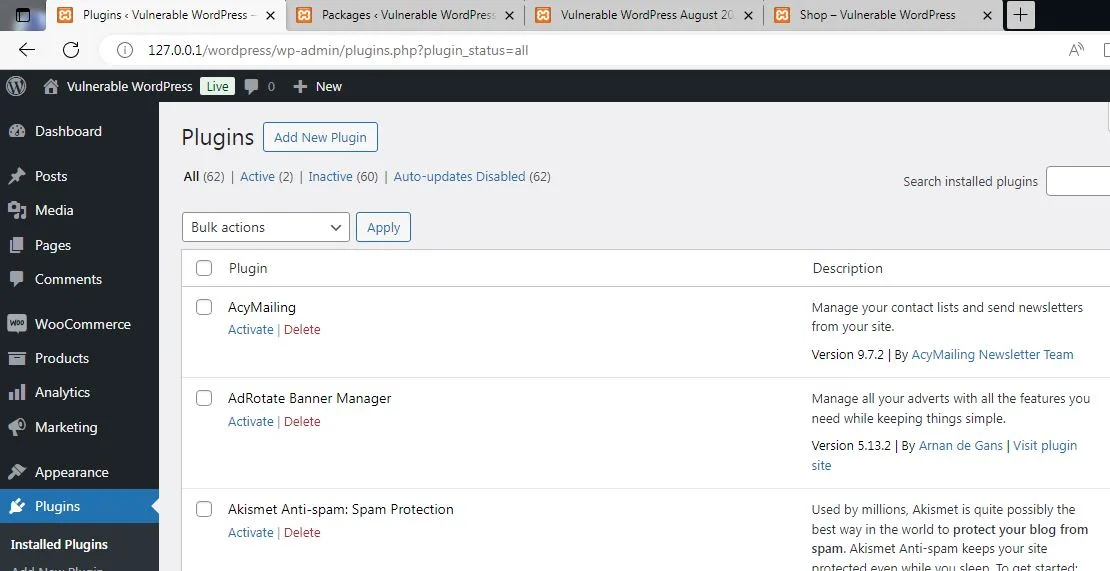Open the browser tab actions menu icon
This screenshot has width=1110, height=571.
23,15
